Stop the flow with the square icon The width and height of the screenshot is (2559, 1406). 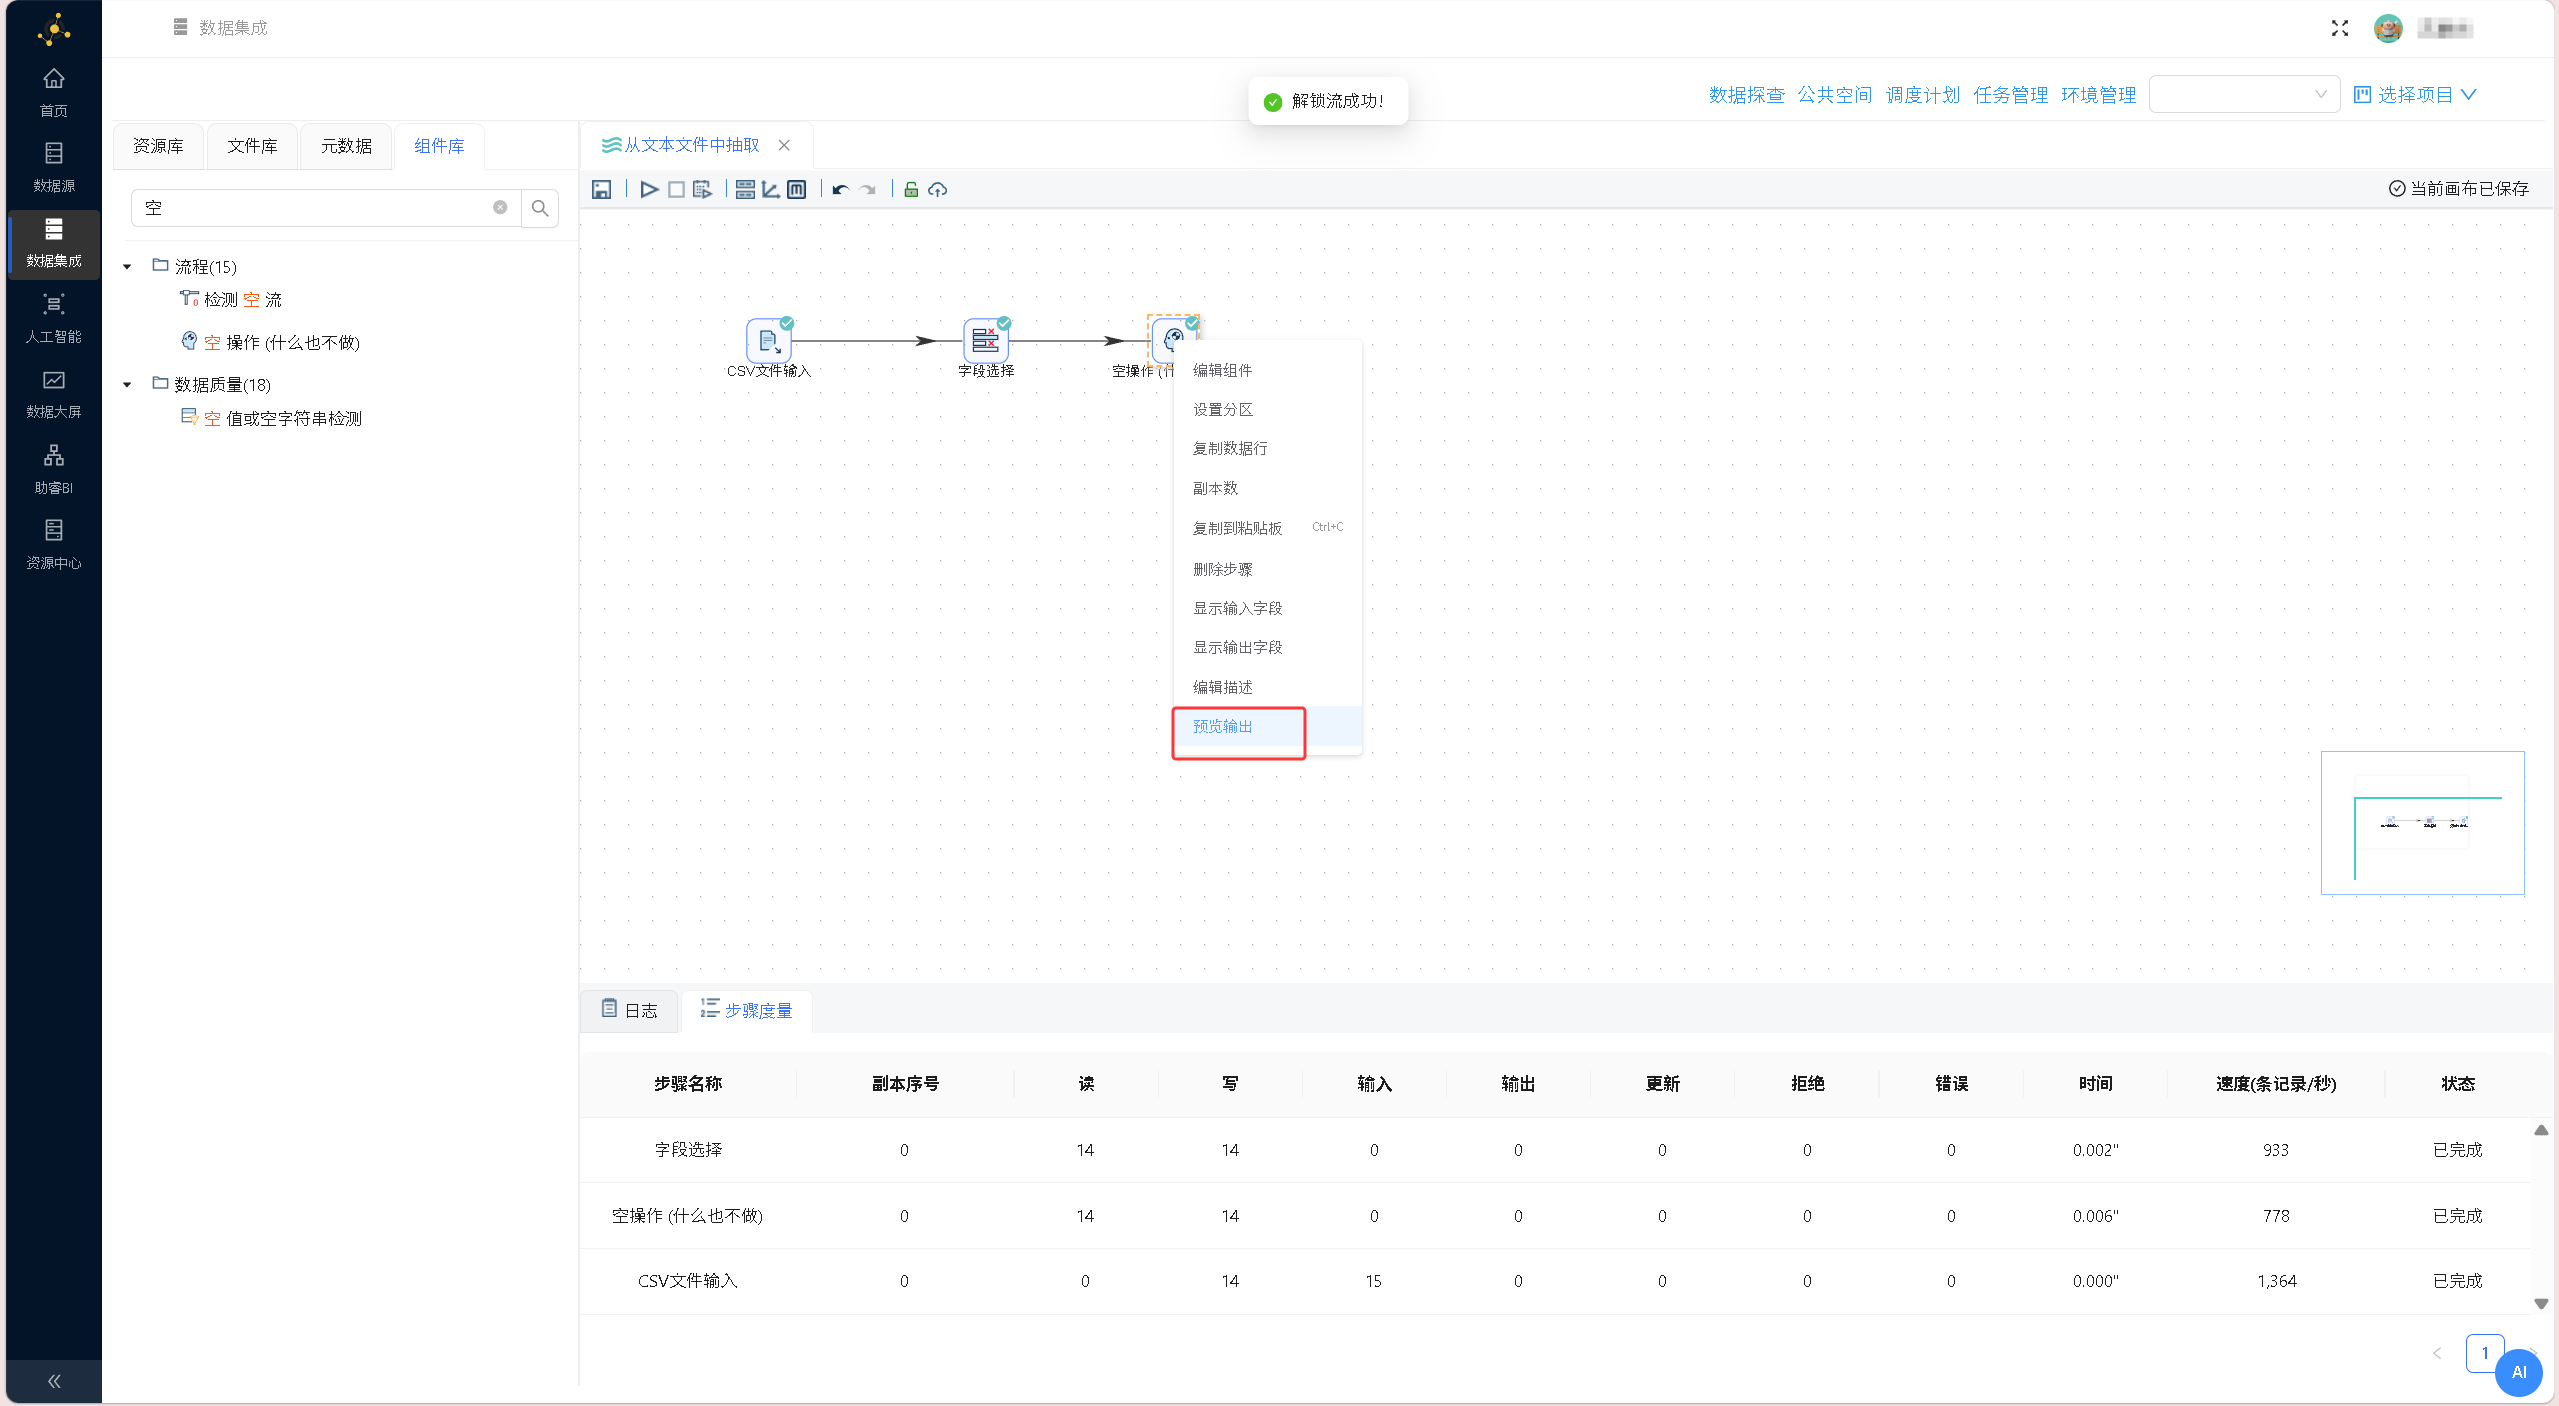[676, 189]
